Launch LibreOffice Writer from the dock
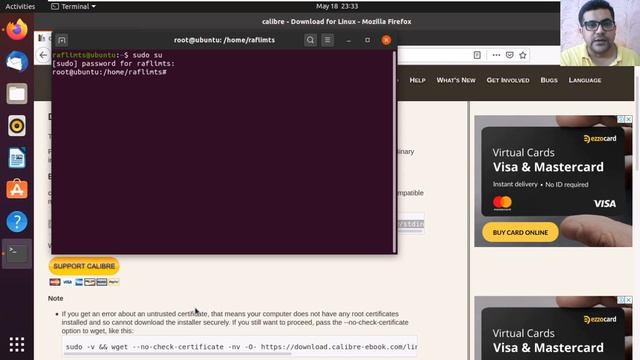This screenshot has height=360, width=640. point(17,158)
